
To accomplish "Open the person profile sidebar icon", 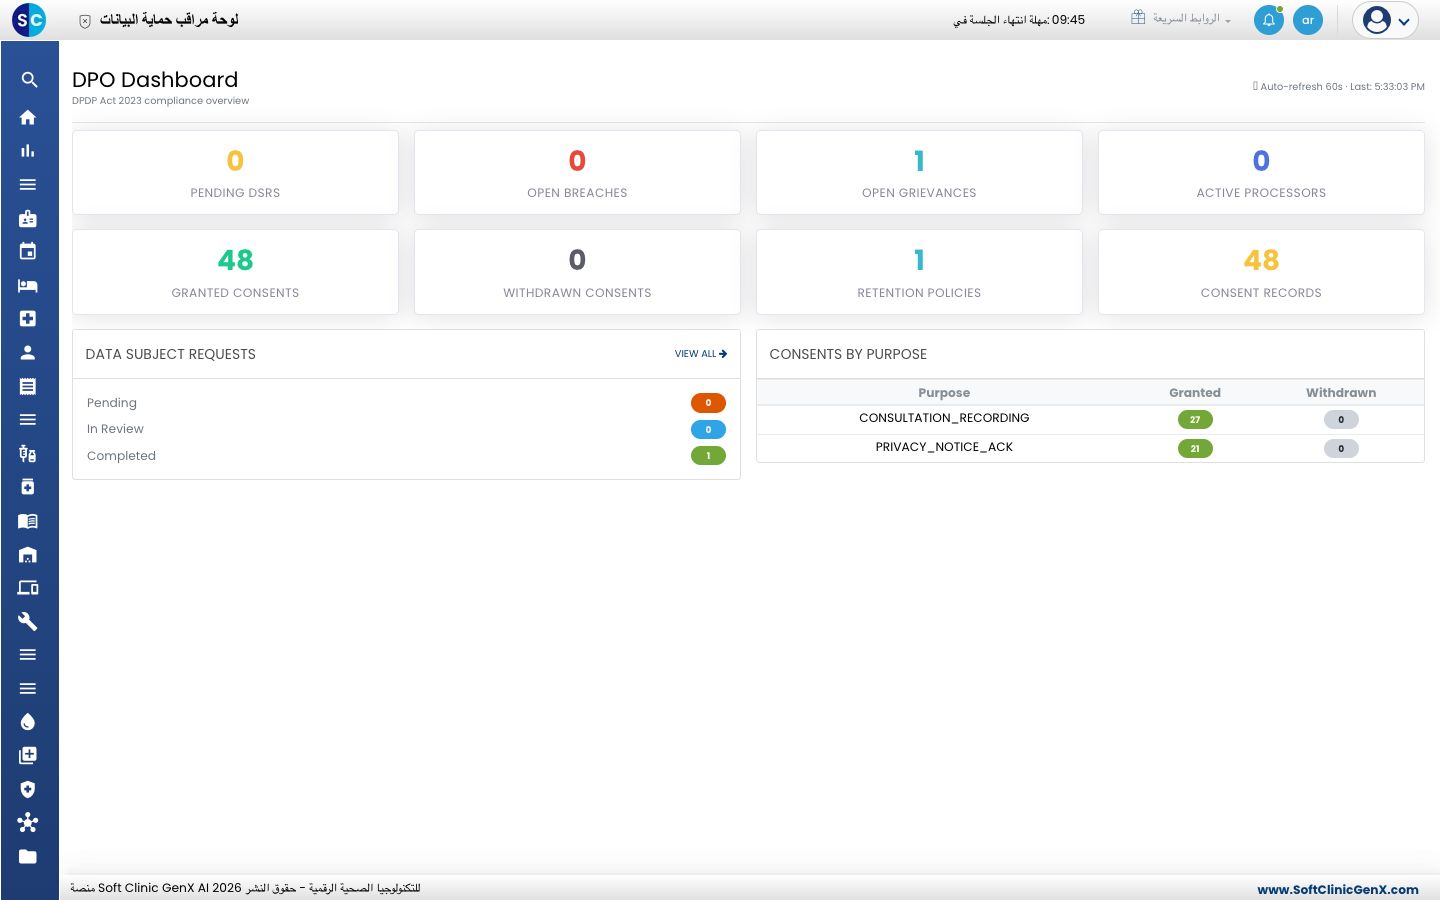I will (28, 352).
